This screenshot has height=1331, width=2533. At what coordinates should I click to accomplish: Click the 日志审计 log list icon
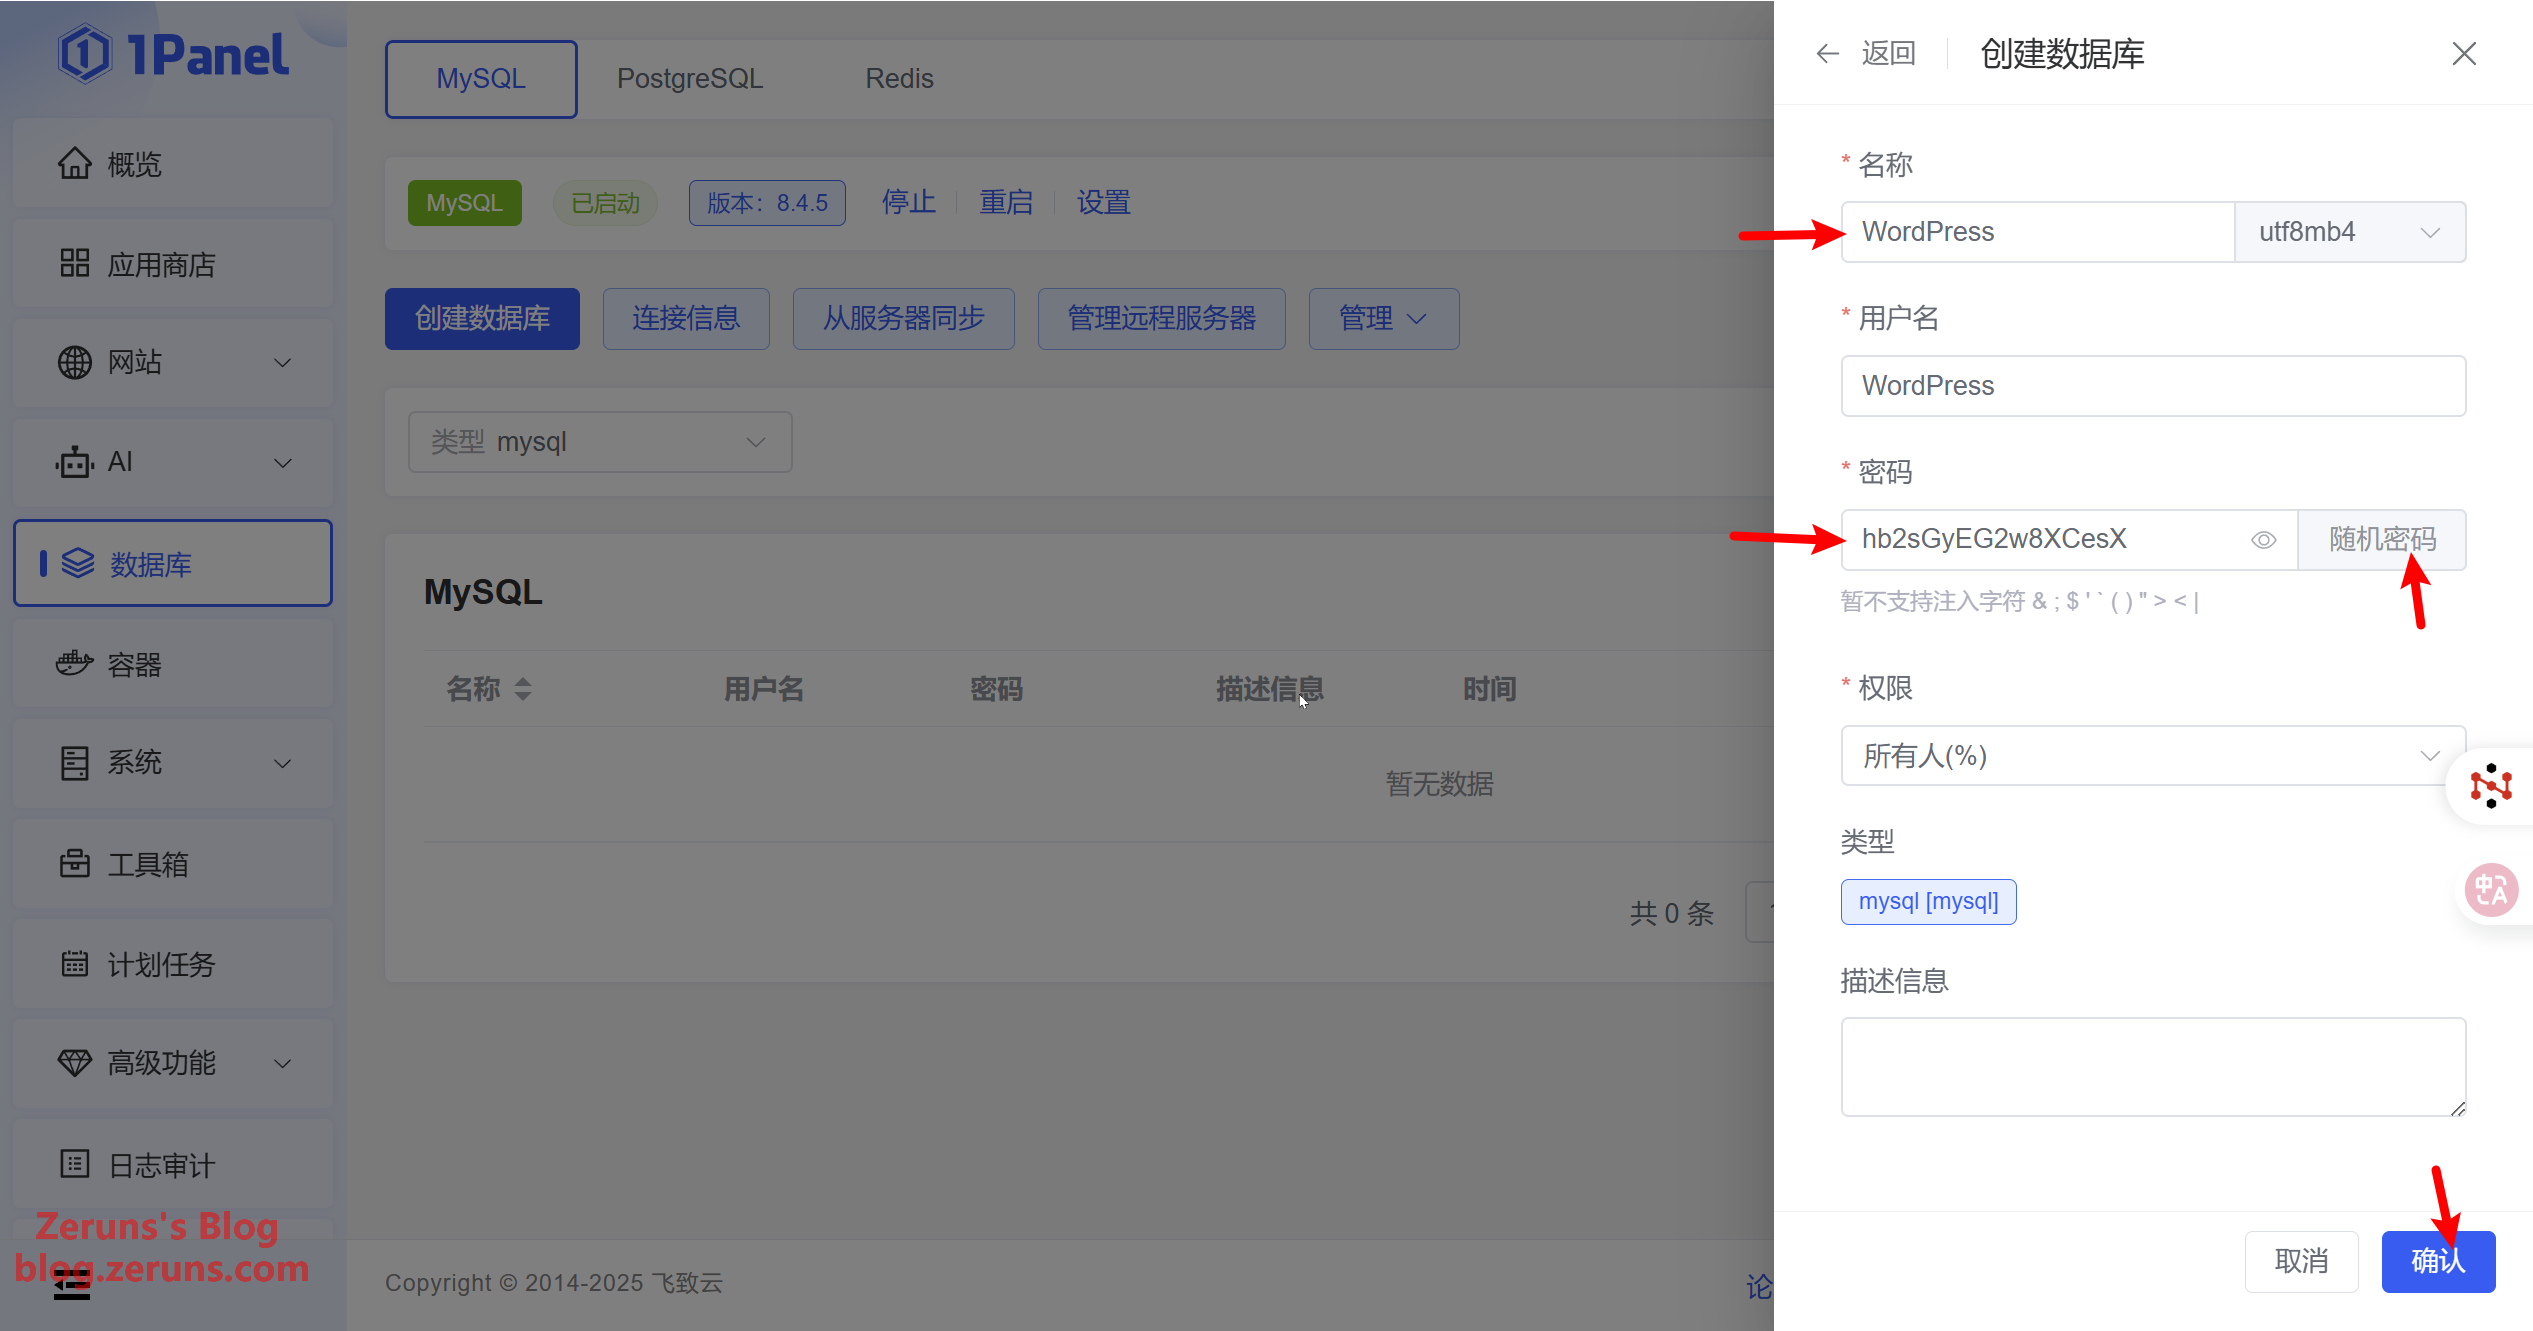click(x=74, y=1164)
